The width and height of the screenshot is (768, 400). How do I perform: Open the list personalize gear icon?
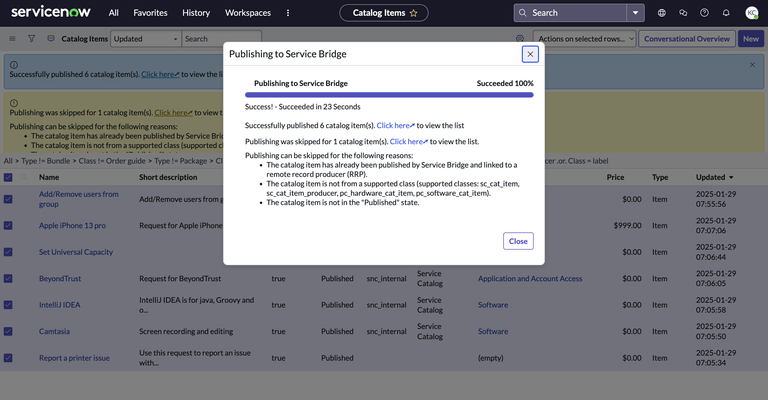(x=520, y=39)
